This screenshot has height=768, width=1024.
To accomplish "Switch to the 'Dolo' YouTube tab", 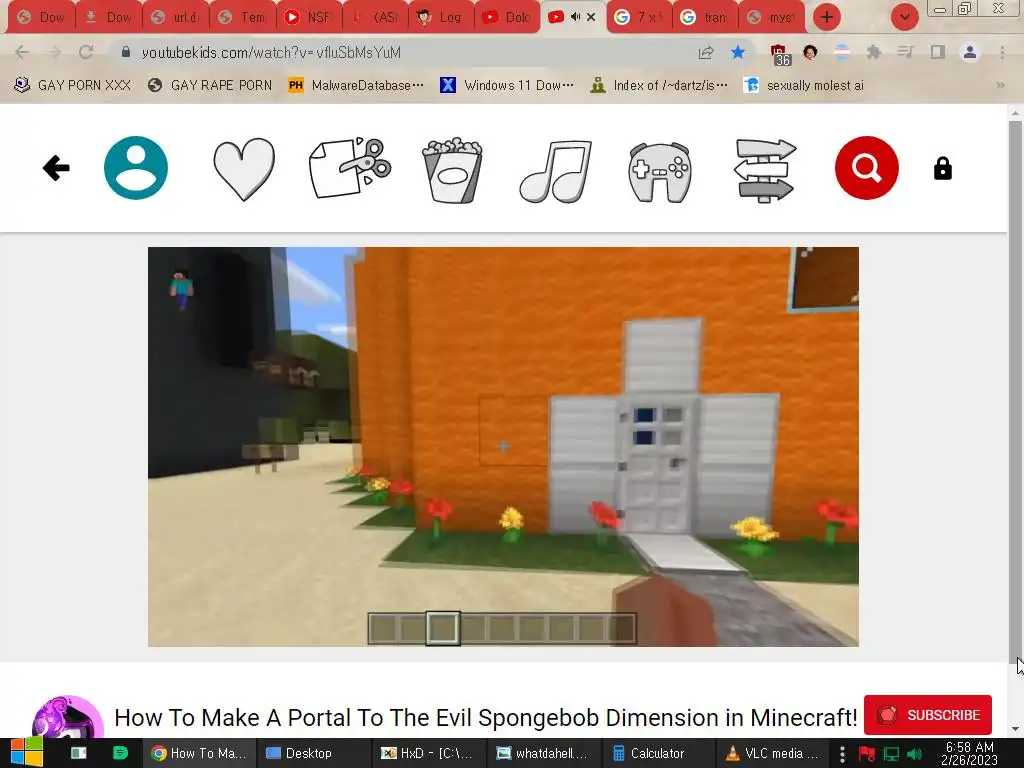I will click(507, 17).
